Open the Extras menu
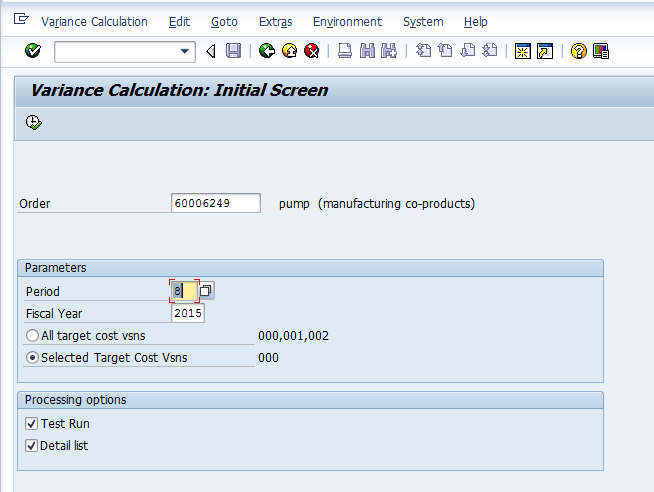Screen dimensions: 654x492 tap(275, 21)
